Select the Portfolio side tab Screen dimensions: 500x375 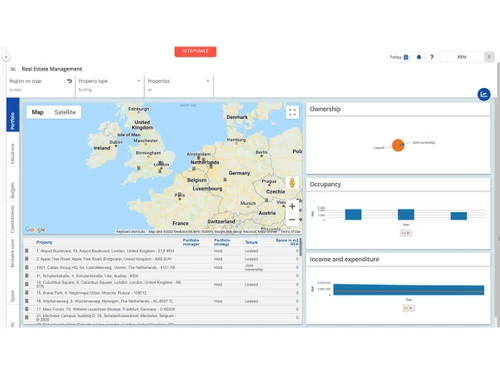click(13, 114)
